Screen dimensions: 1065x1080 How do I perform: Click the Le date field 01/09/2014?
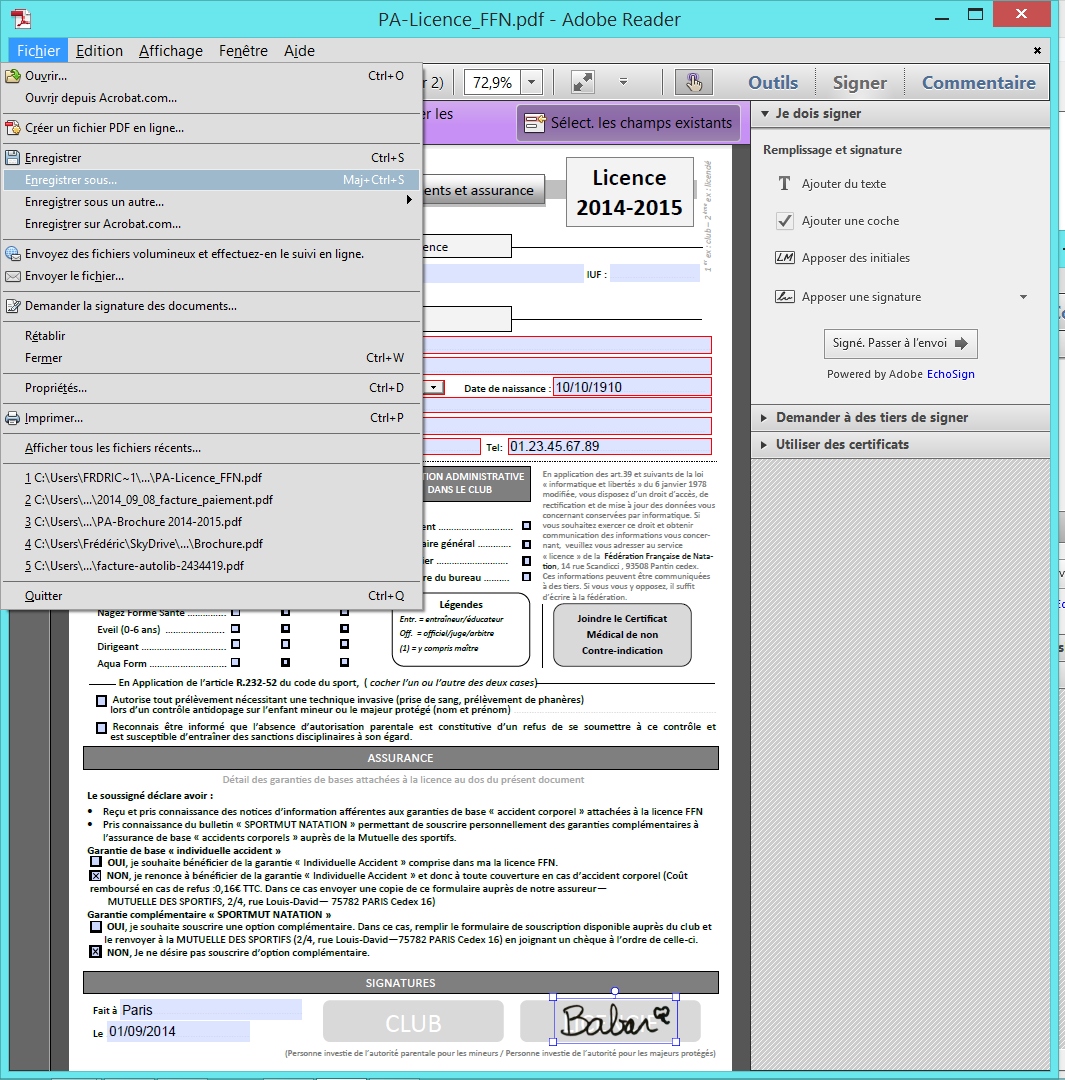[x=178, y=1032]
